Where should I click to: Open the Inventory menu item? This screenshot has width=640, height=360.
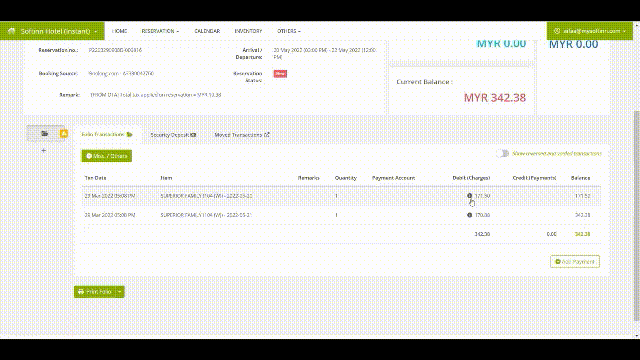click(248, 31)
